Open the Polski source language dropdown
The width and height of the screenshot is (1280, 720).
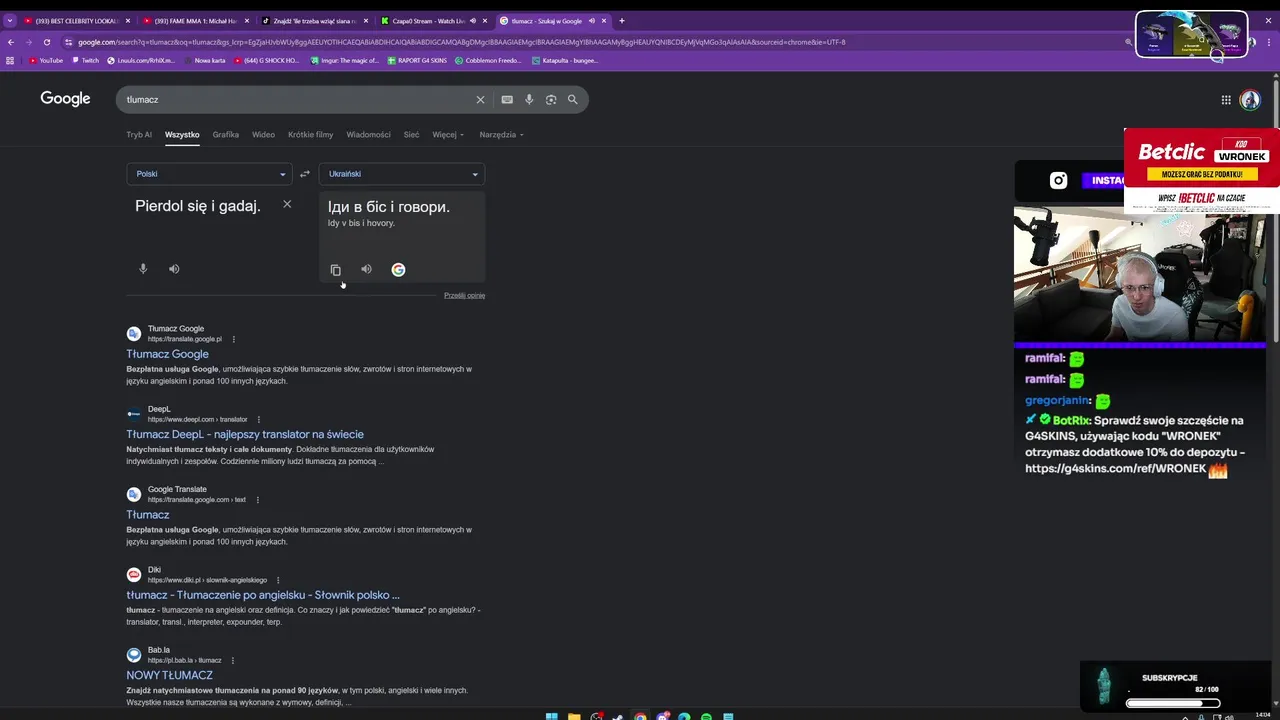click(210, 174)
